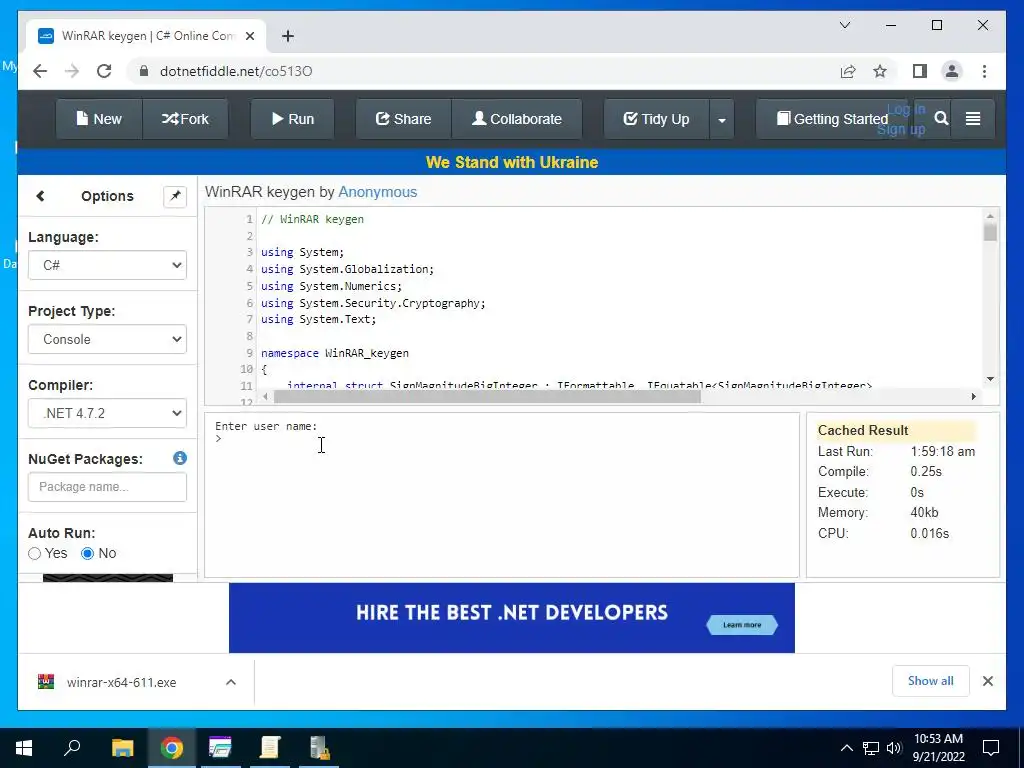Focus the NuGet Package name field
The height and width of the screenshot is (768, 1024).
click(x=107, y=487)
